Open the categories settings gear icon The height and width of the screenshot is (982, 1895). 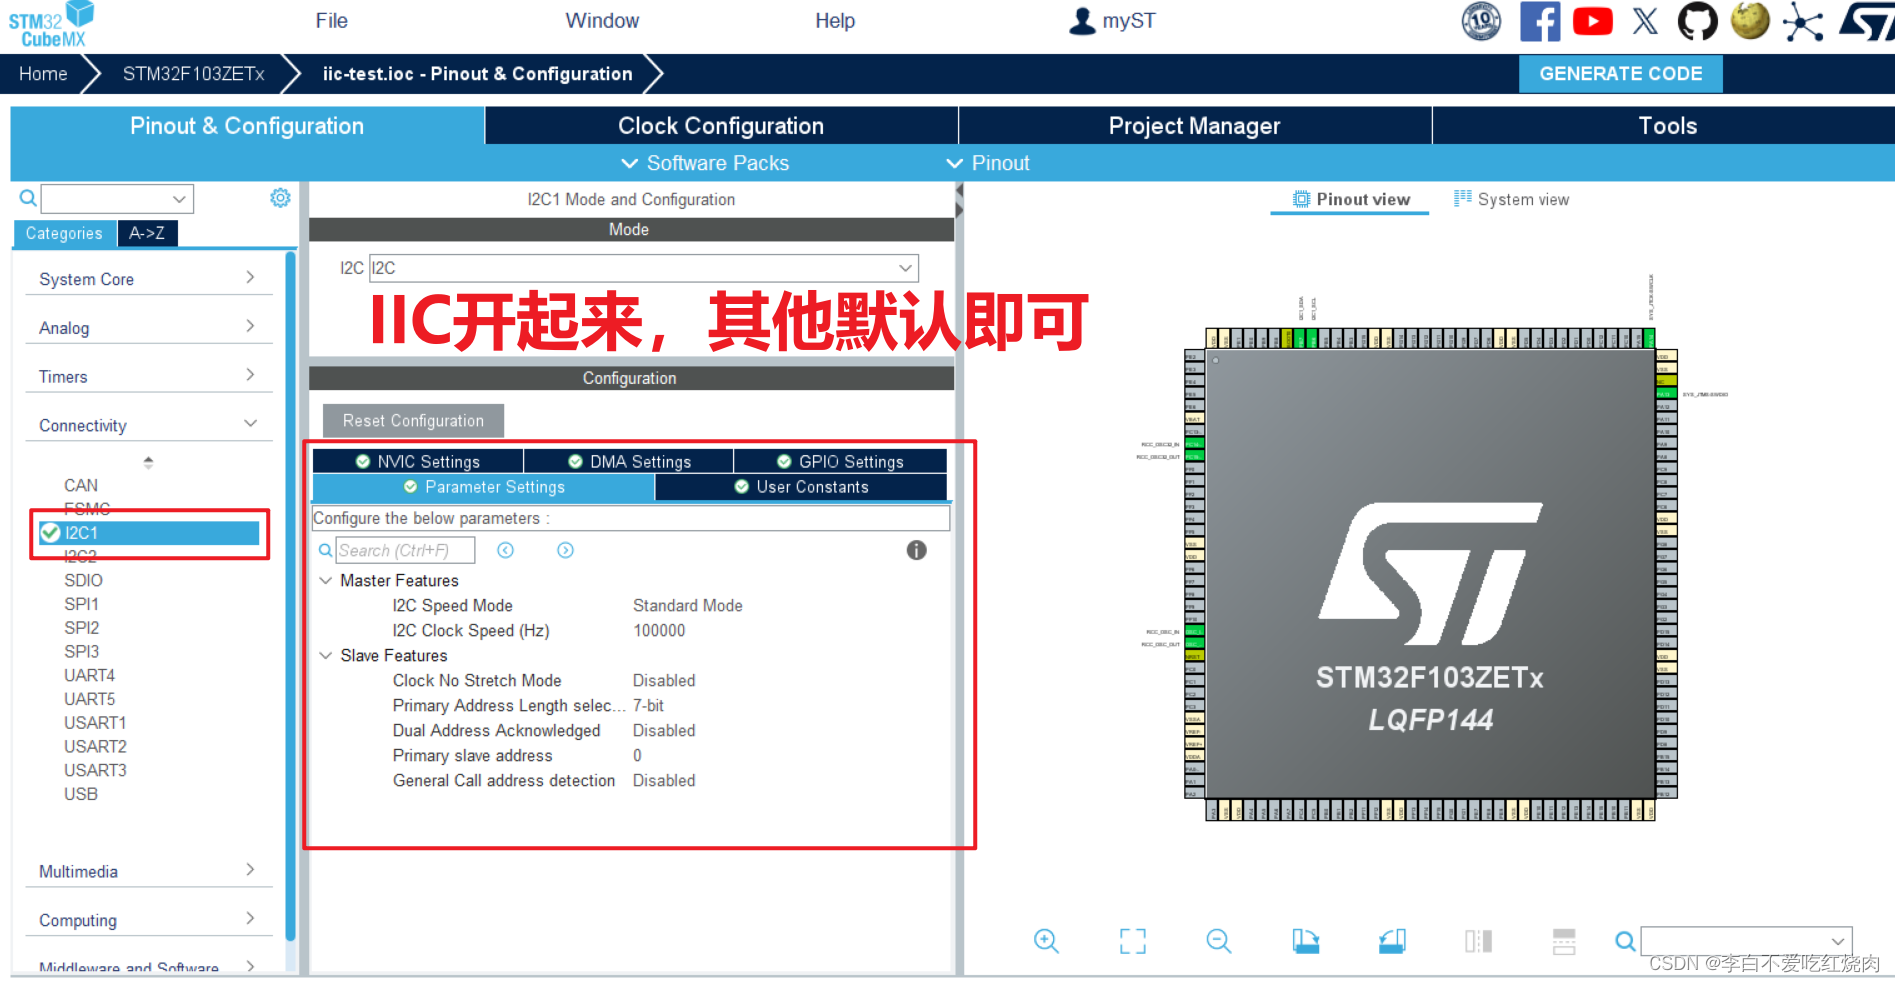point(281,198)
